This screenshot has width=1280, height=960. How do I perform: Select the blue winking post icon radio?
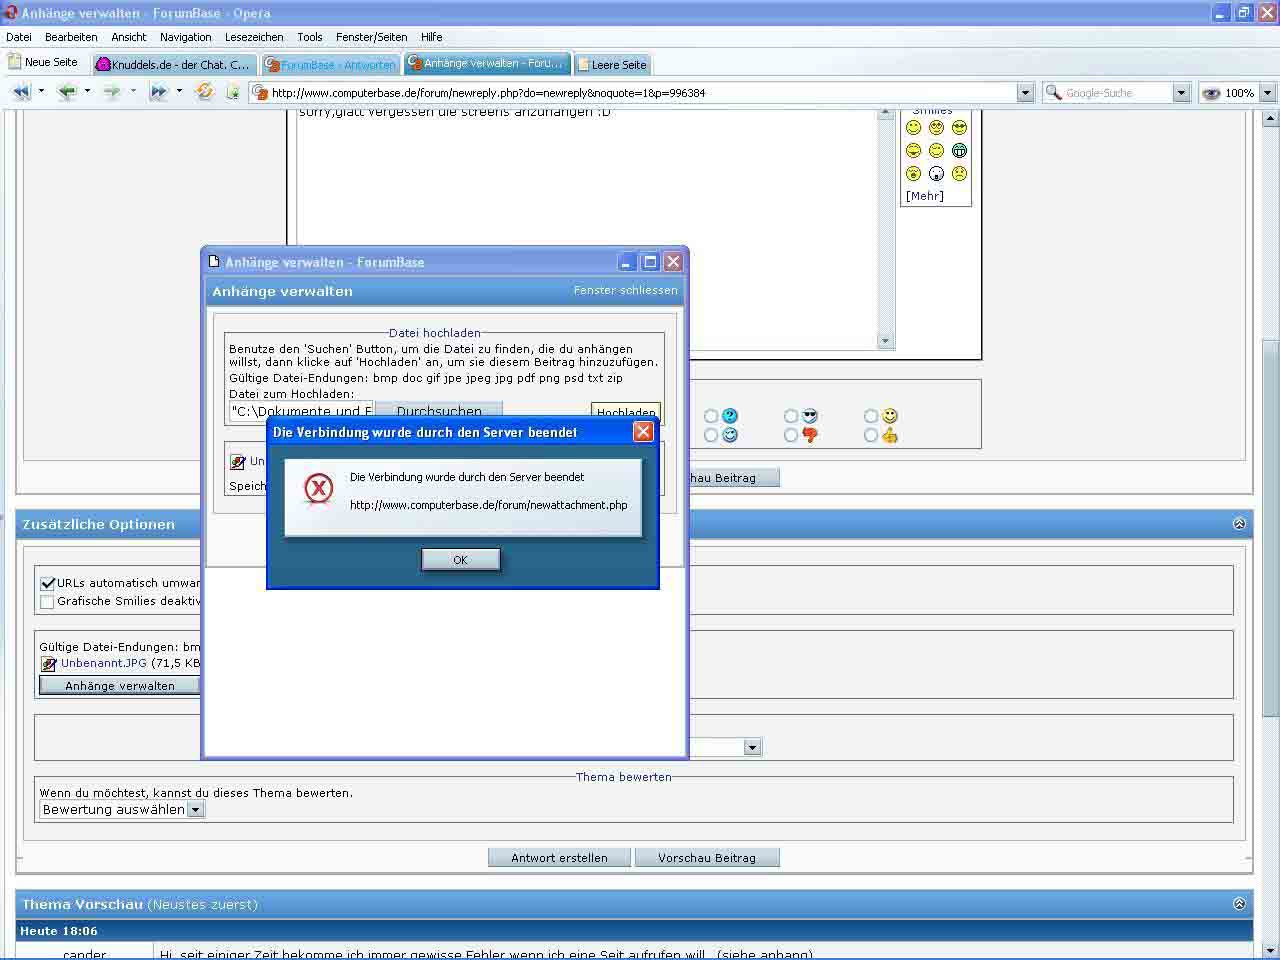click(711, 435)
